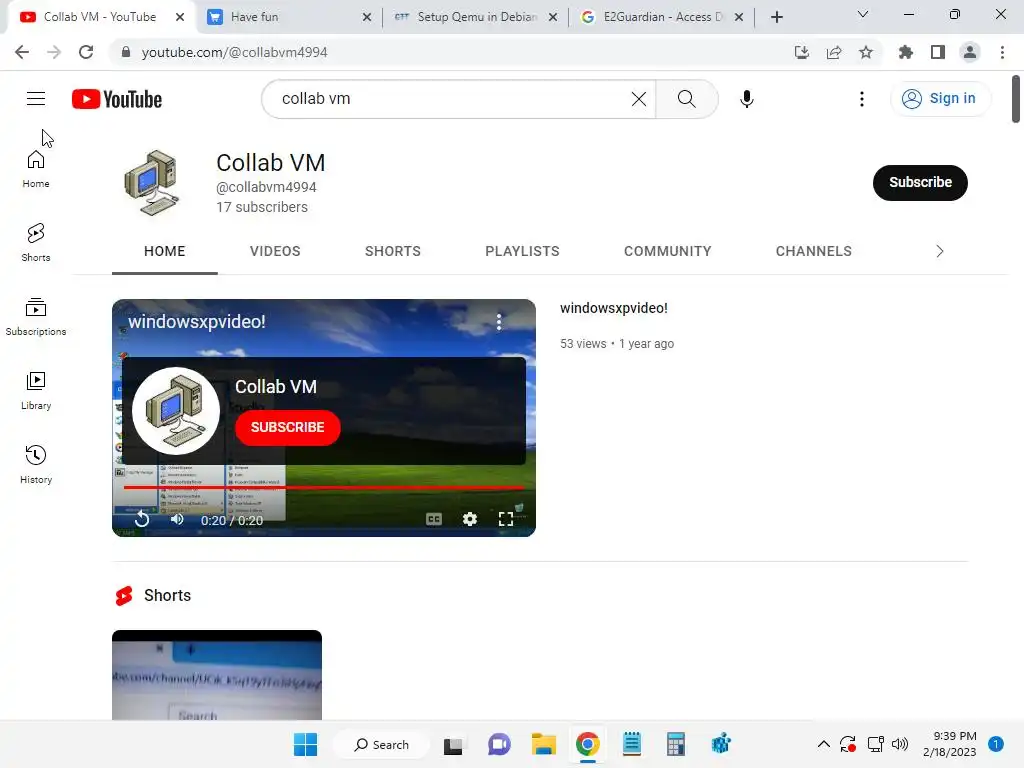Open Subscriptions in the sidebar

coord(36,317)
